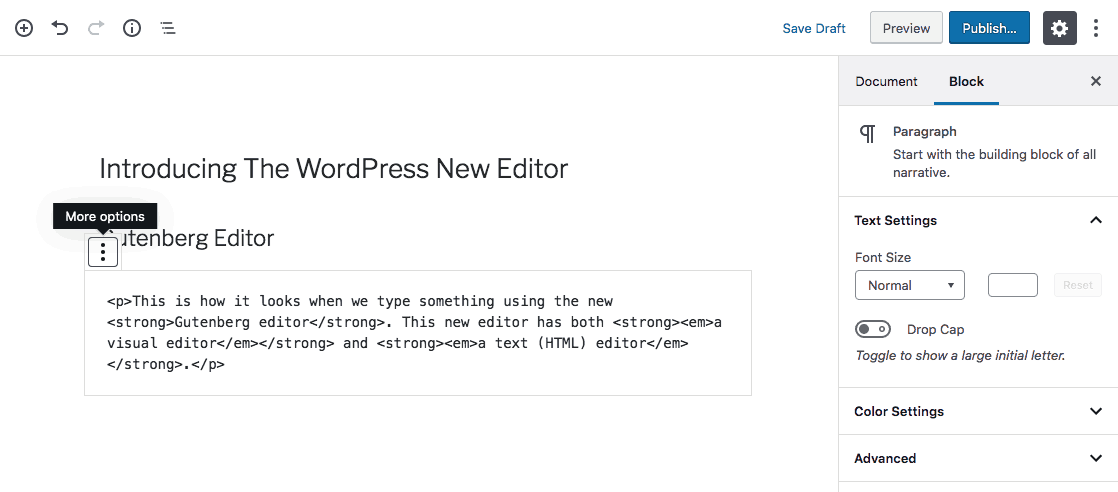The image size is (1118, 492).
Task: Open content structure info icon
Action: (132, 28)
